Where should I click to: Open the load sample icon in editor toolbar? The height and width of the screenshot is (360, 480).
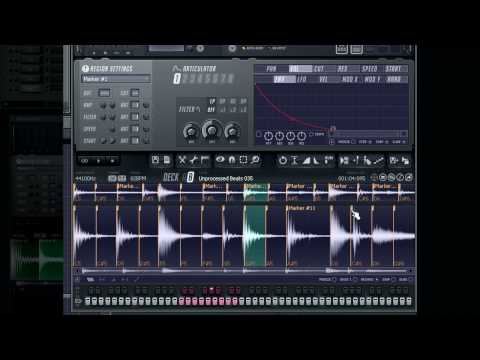155,160
